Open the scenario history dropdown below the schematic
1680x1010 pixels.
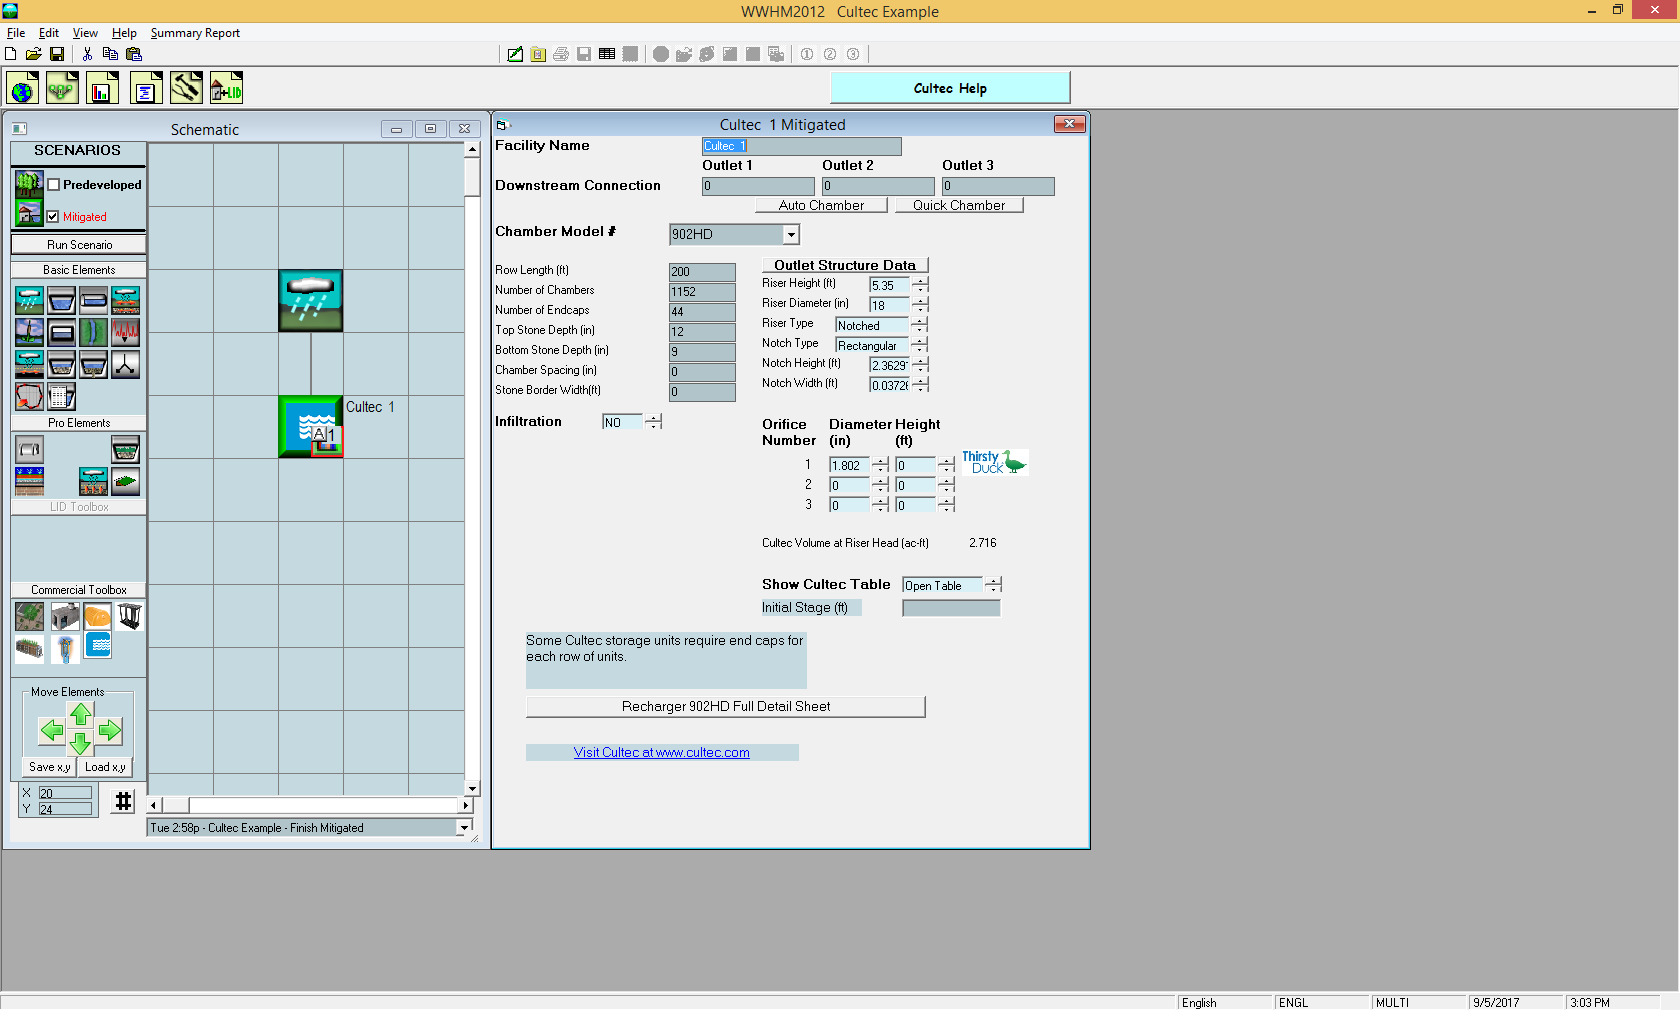point(464,828)
